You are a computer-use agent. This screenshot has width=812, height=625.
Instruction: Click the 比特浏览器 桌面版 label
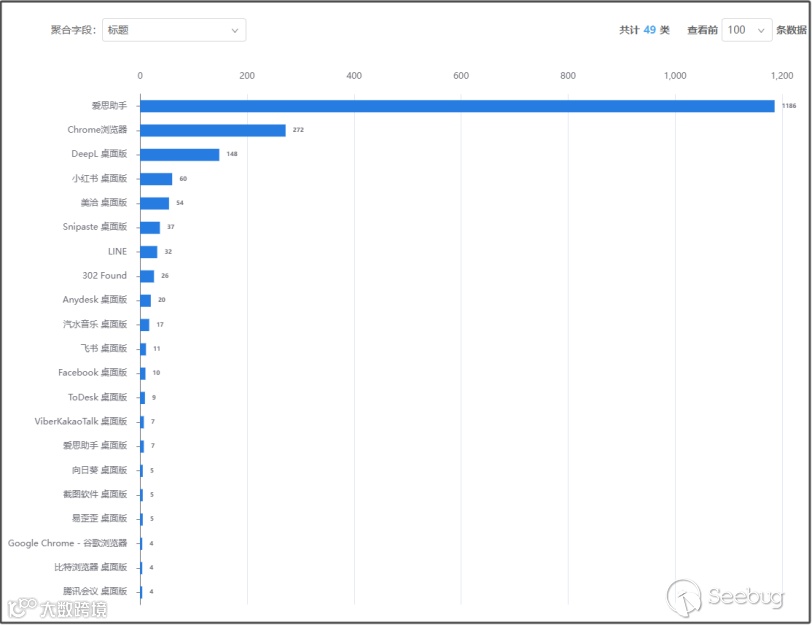pos(91,568)
